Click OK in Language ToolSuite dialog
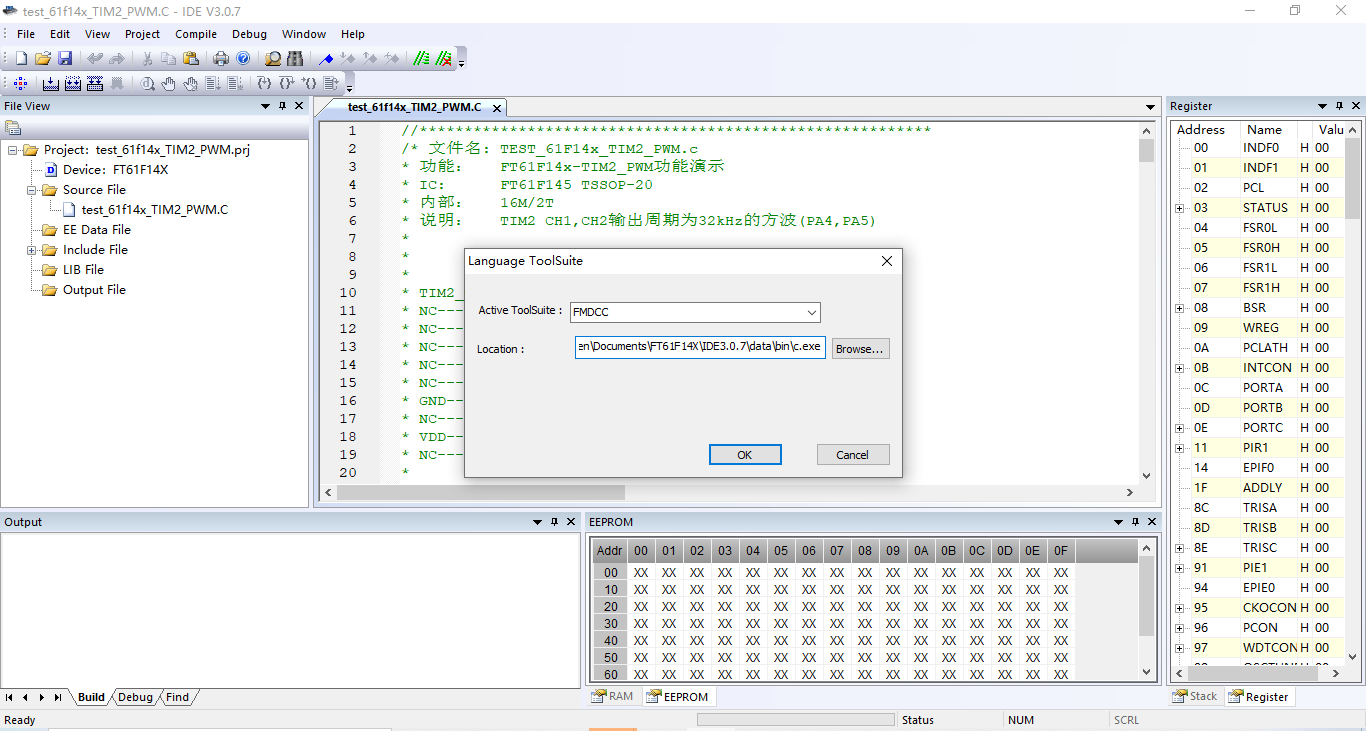The height and width of the screenshot is (731, 1366). point(745,455)
